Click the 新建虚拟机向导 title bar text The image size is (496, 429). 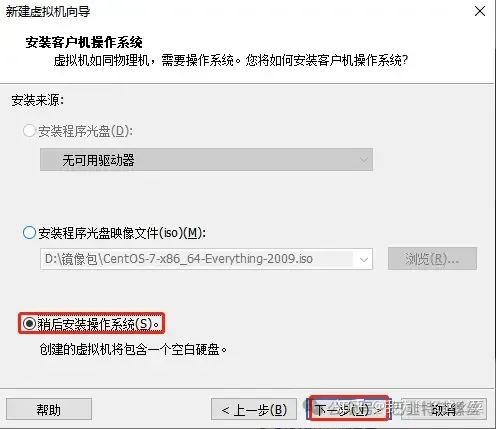point(48,11)
